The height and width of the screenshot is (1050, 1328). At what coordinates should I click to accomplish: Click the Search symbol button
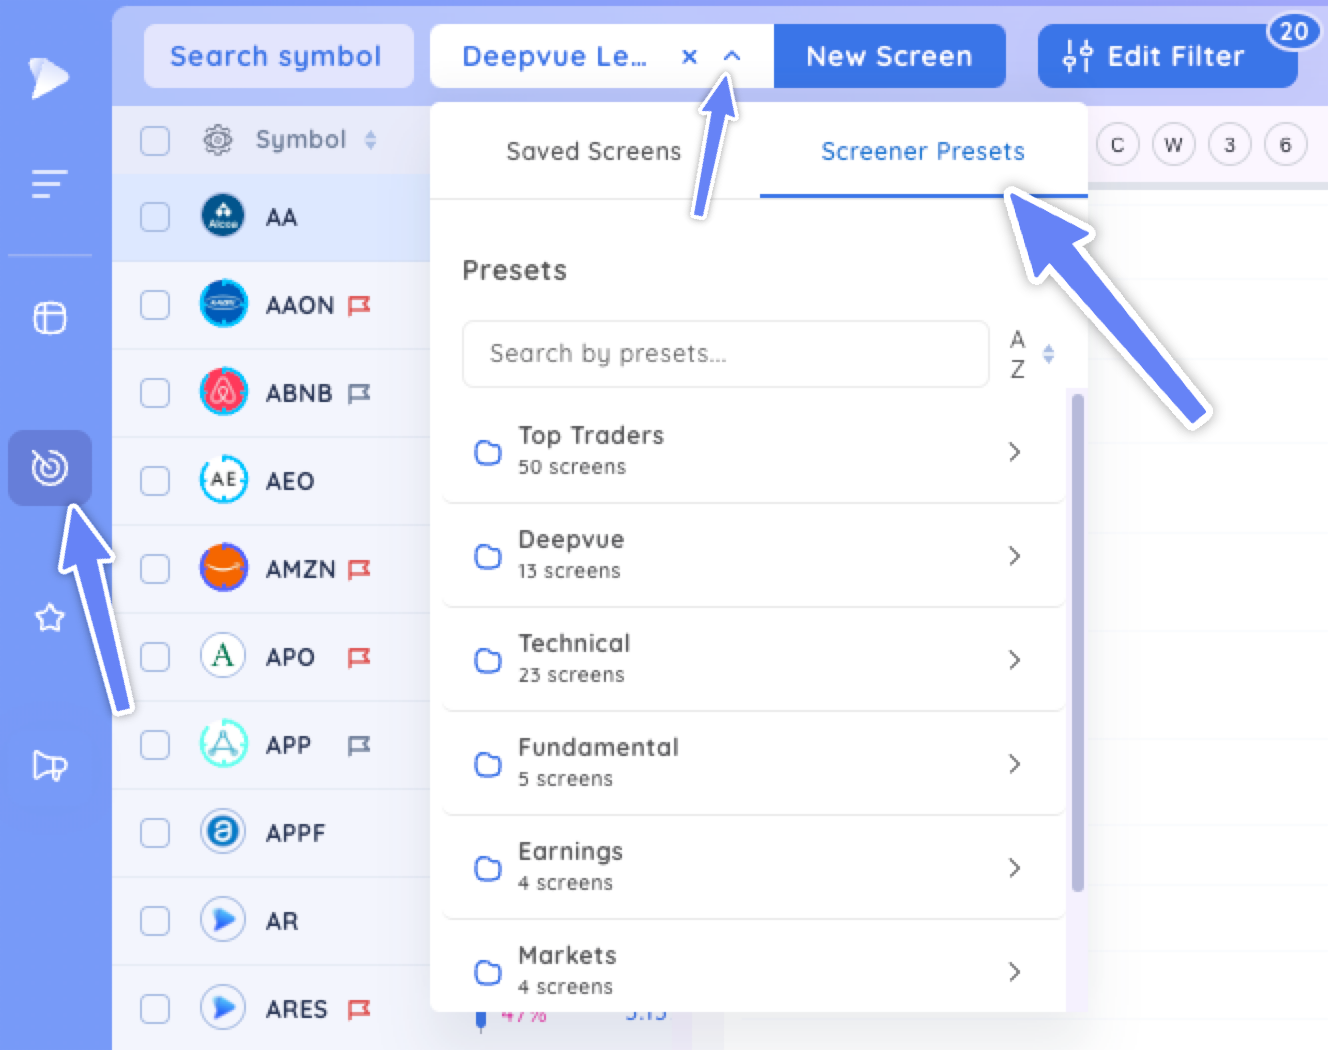coord(278,56)
